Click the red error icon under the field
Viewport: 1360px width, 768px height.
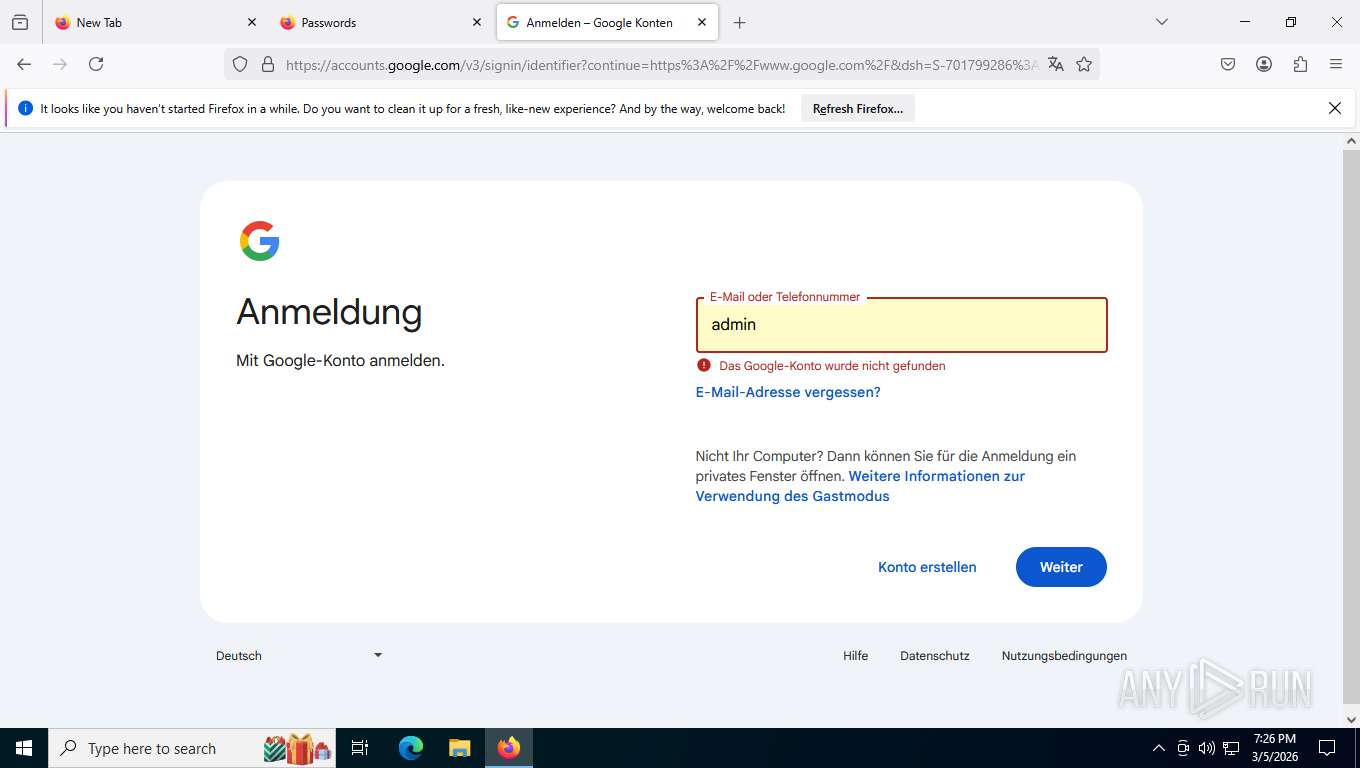point(704,365)
